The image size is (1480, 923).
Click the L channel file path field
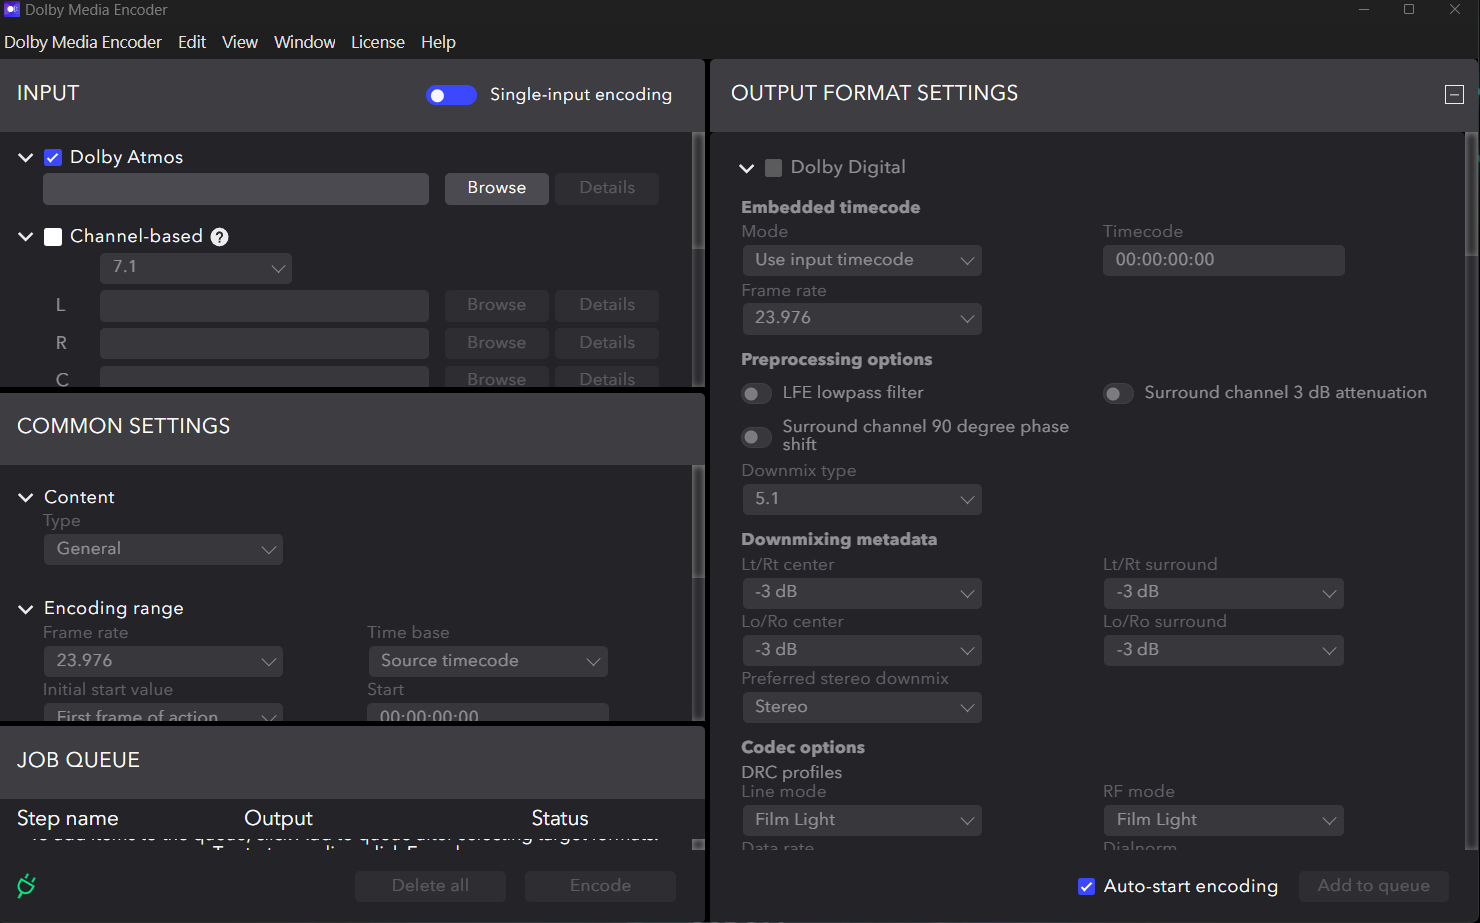[x=264, y=306]
